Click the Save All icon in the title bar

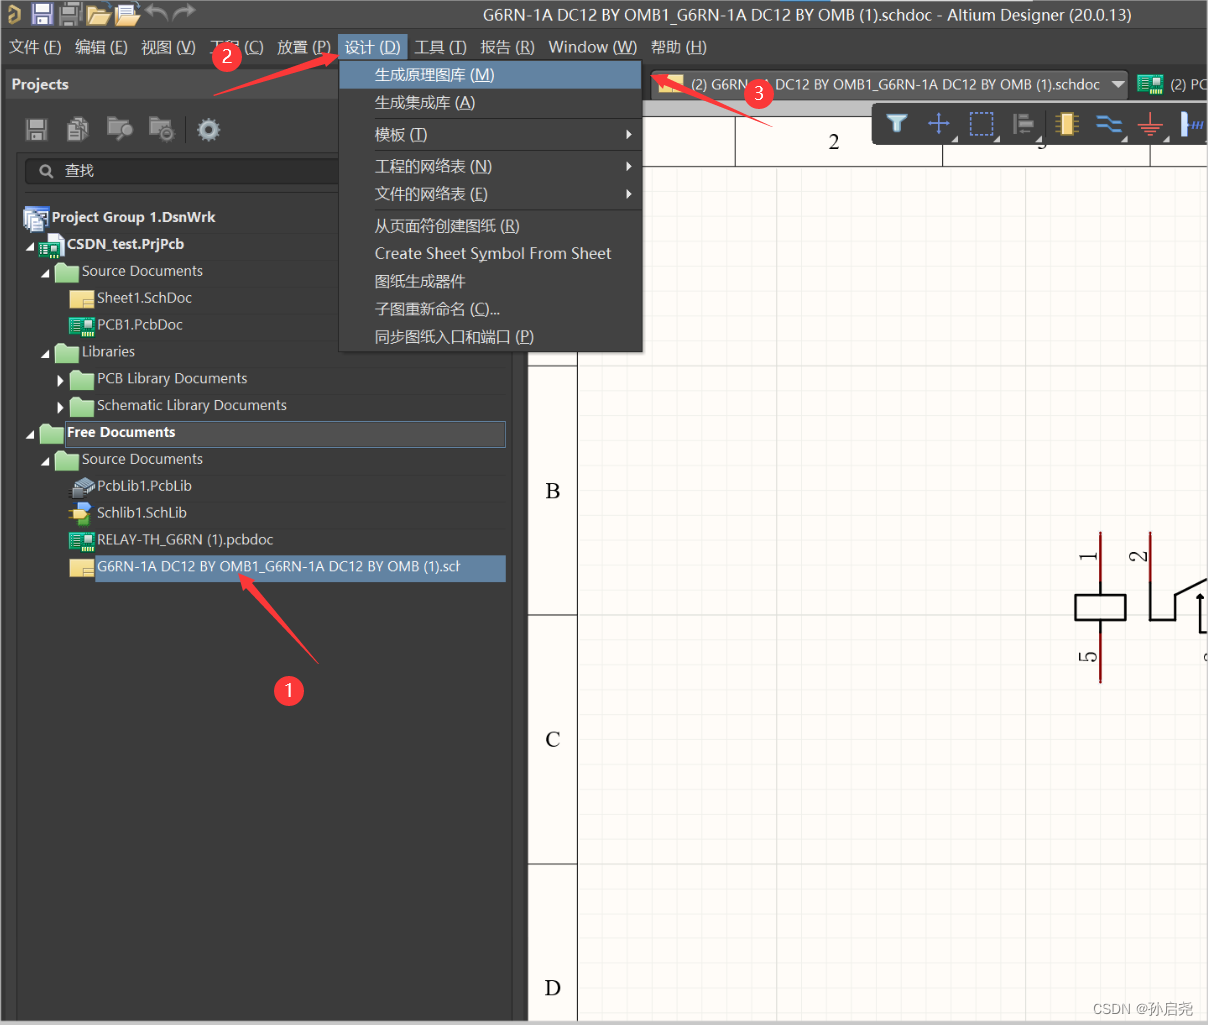(70, 14)
